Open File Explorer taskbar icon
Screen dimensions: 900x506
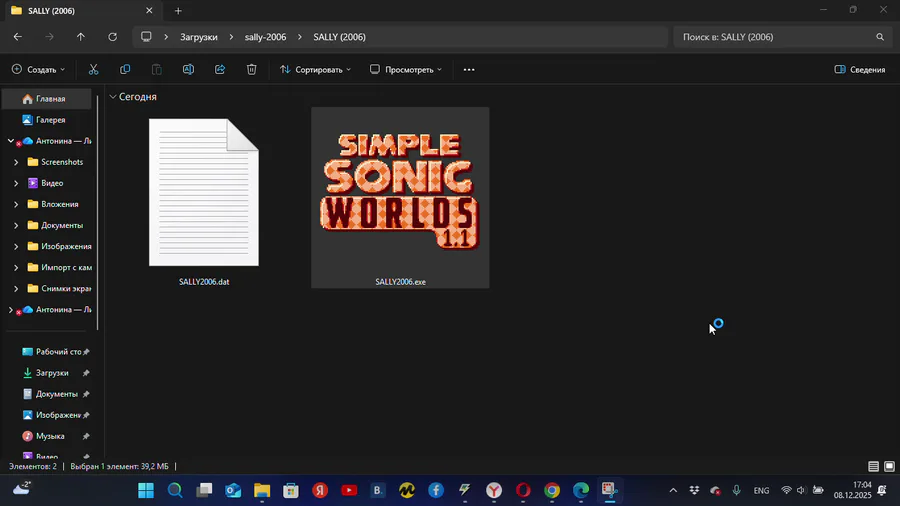pyautogui.click(x=262, y=490)
